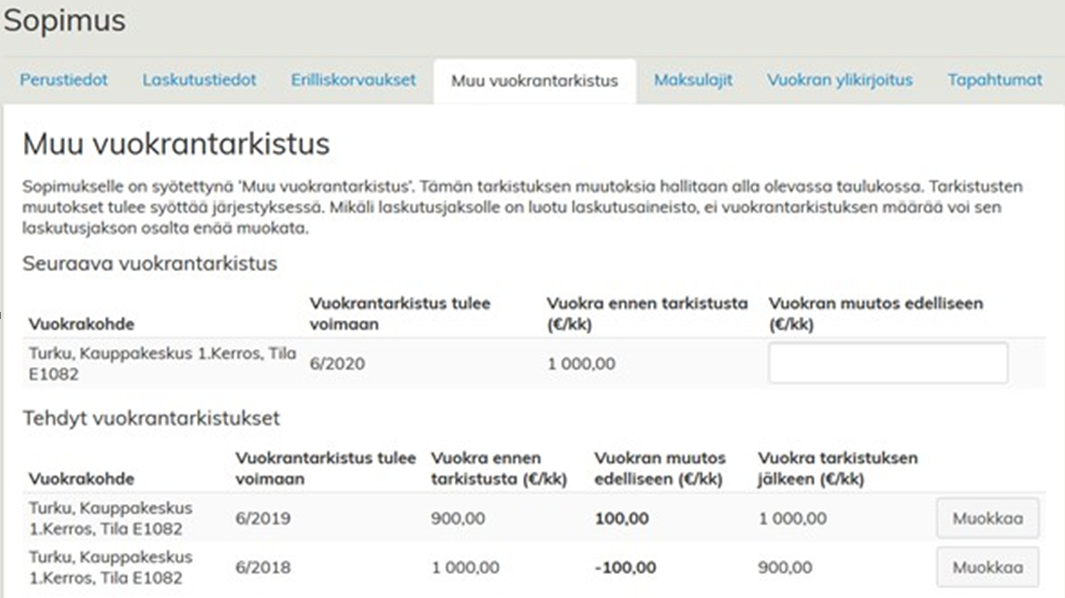Click the bold 100,00 rent change value
This screenshot has height=598, width=1065.
pyautogui.click(x=621, y=519)
